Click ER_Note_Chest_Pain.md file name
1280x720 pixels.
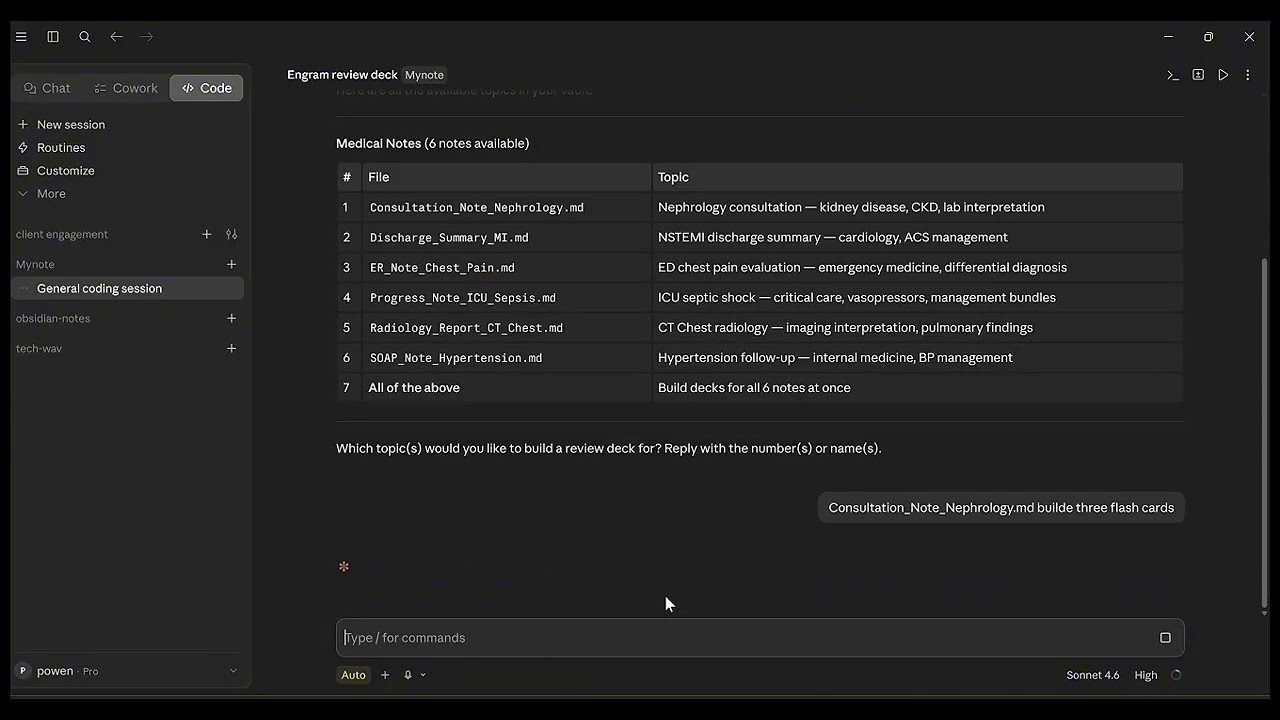[x=442, y=267]
